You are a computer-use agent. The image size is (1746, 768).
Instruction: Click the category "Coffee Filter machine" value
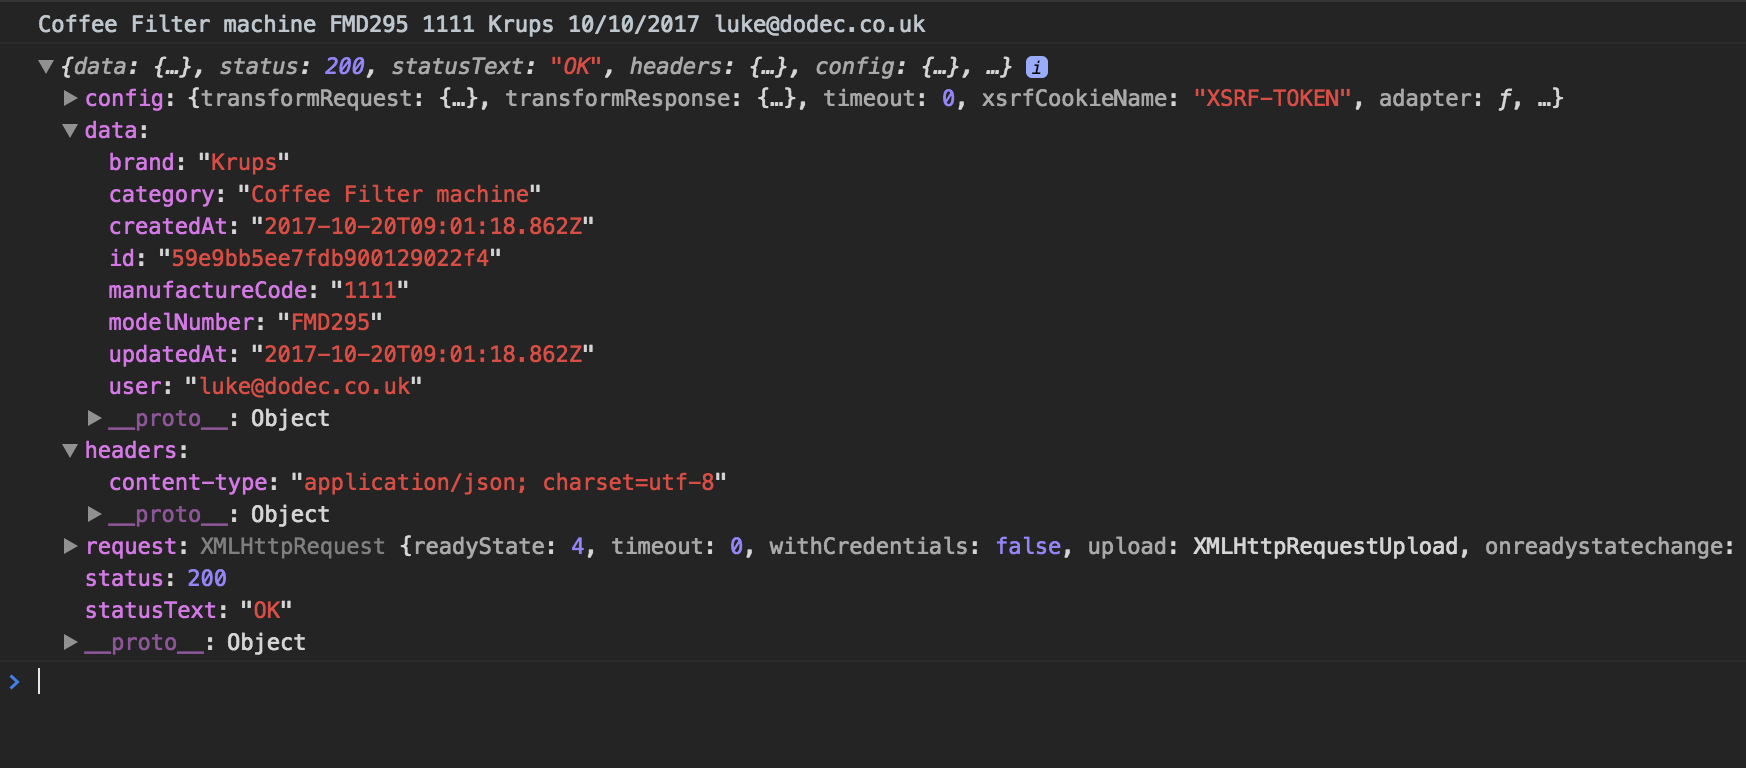point(390,194)
